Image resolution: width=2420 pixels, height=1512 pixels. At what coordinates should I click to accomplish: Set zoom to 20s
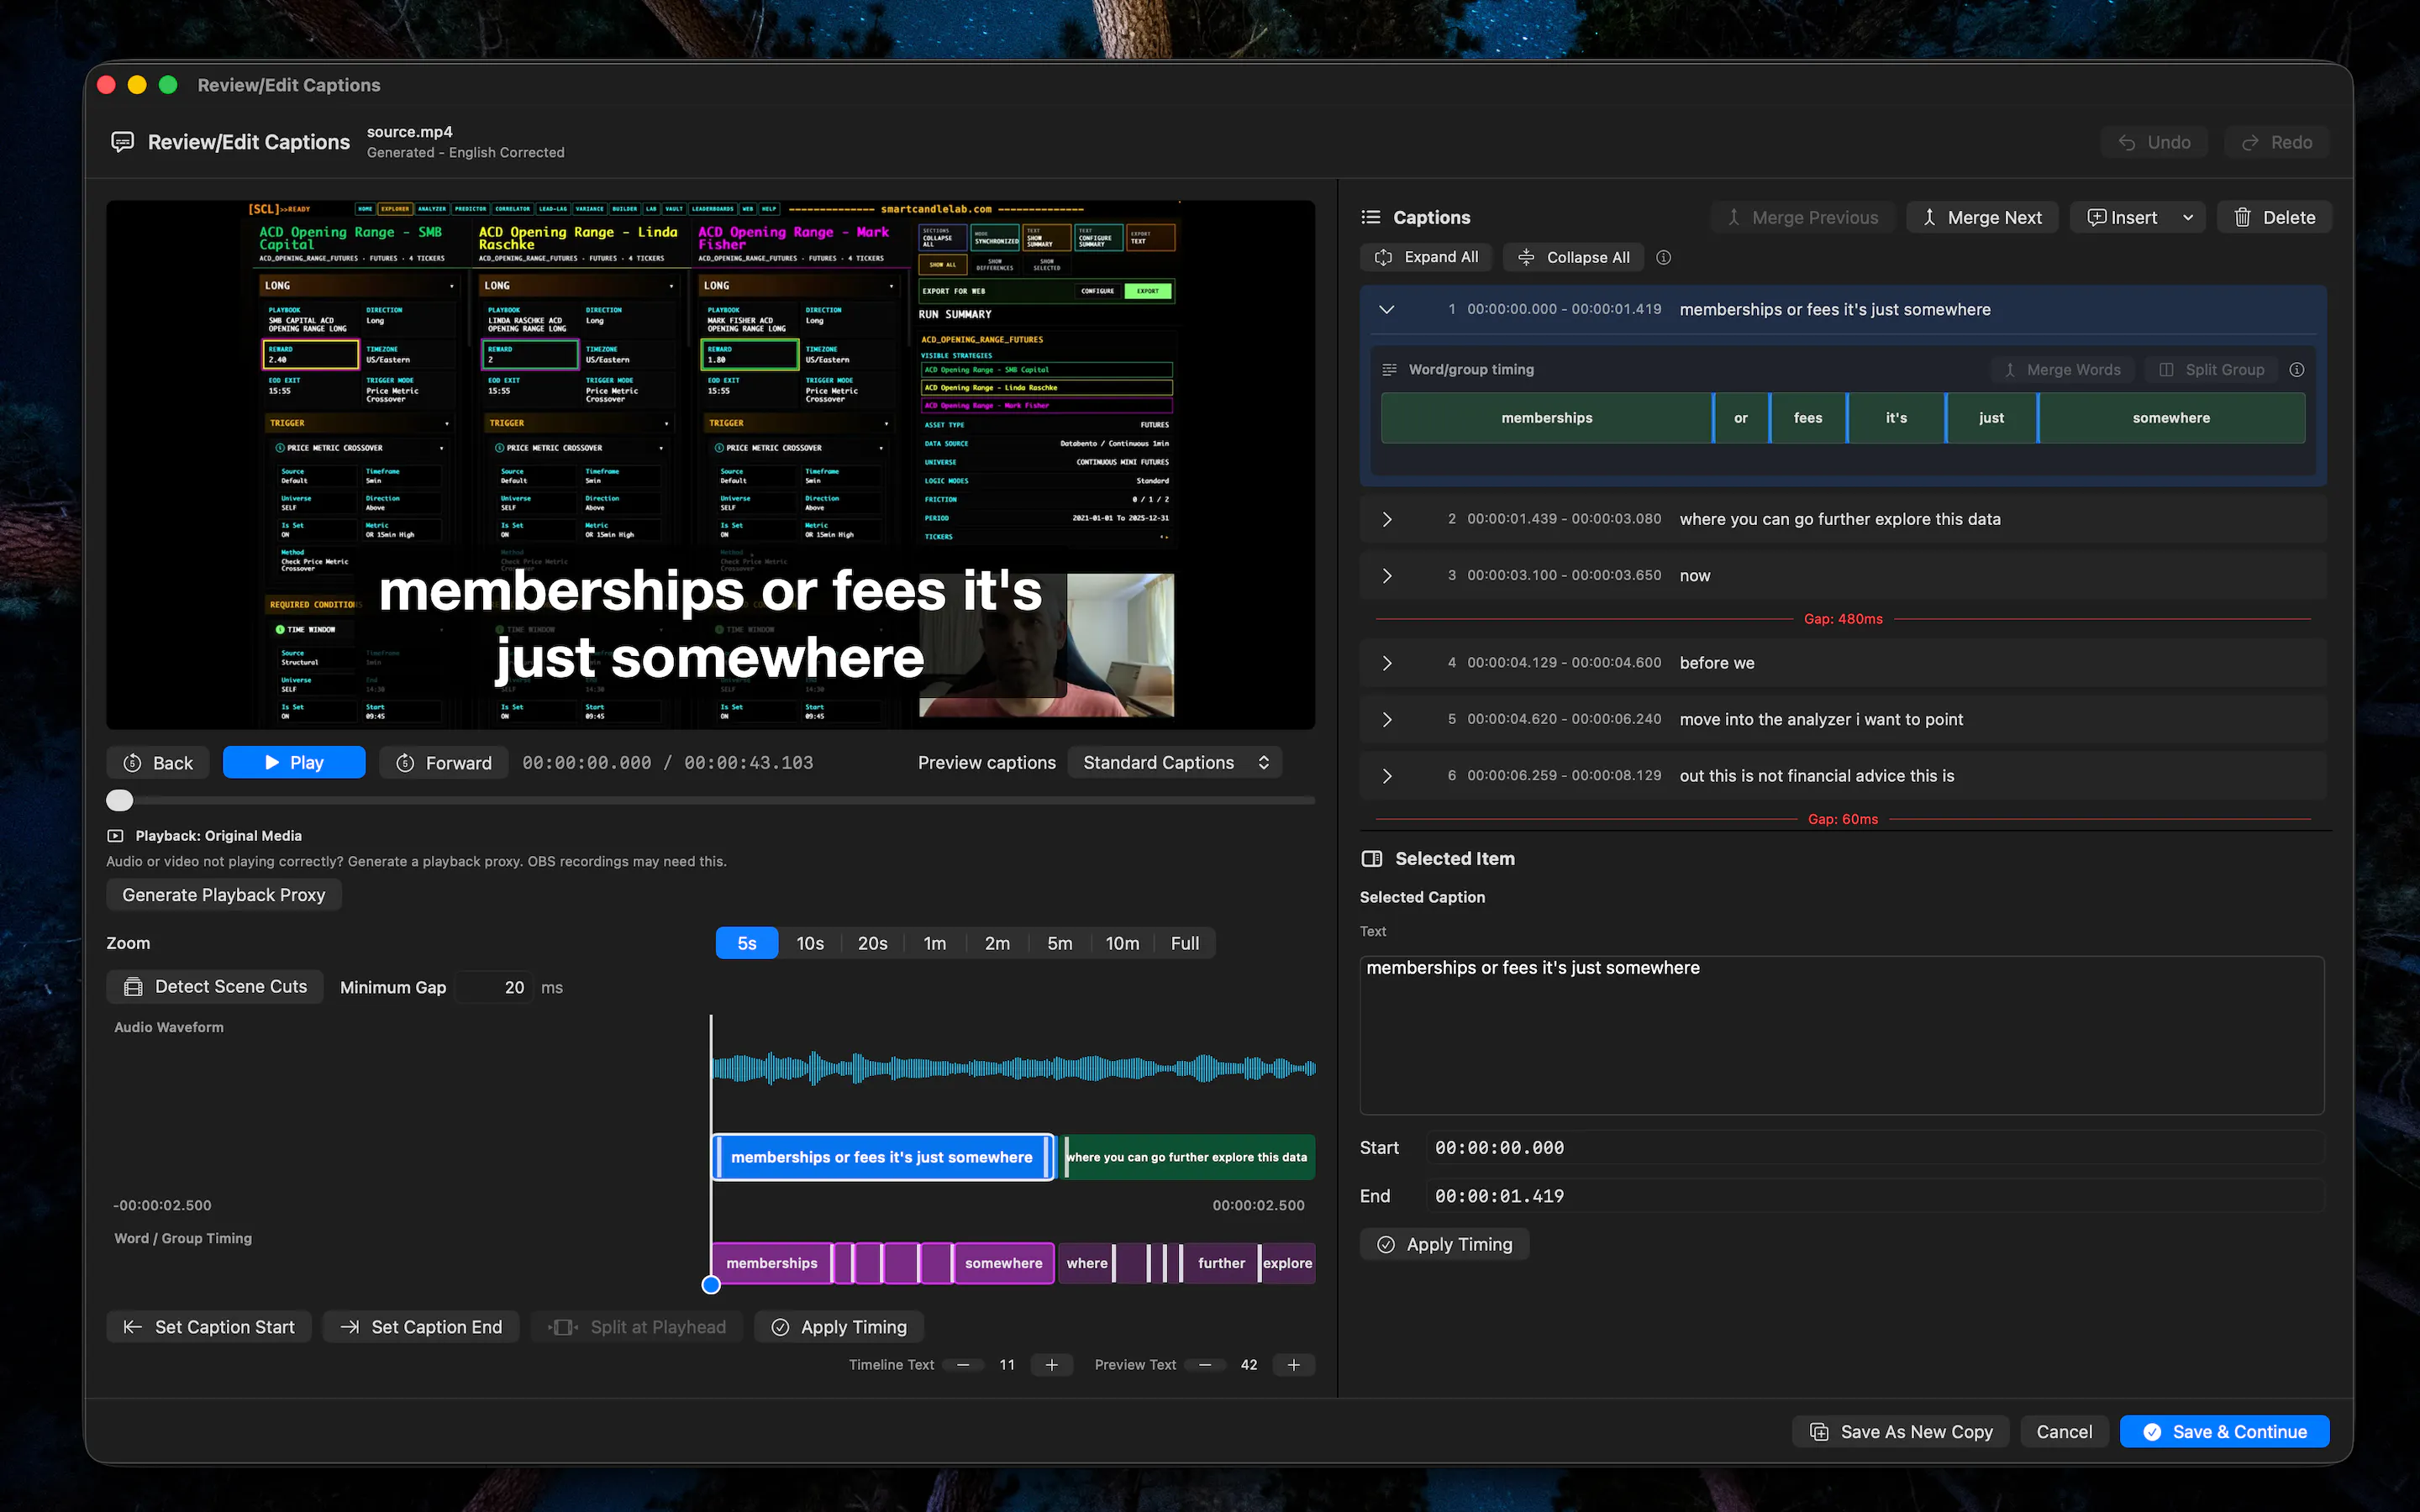pos(872,943)
